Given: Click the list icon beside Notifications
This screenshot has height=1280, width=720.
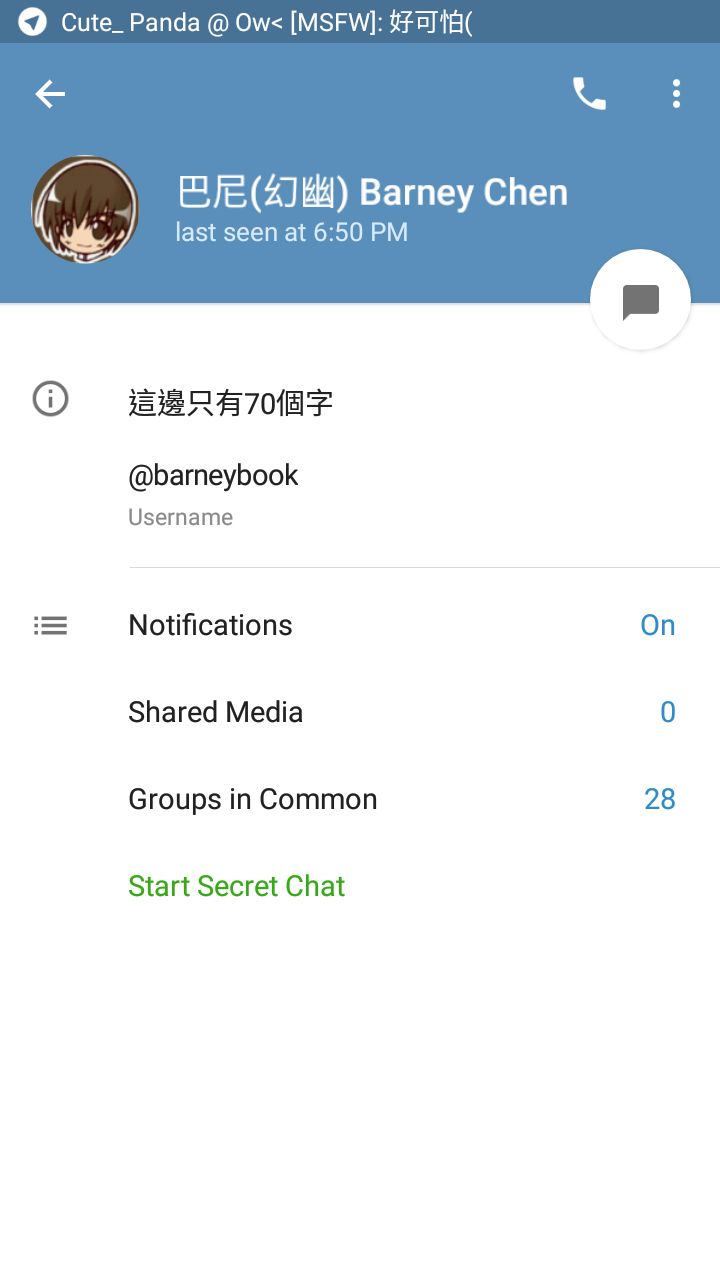Looking at the screenshot, I should (50, 626).
